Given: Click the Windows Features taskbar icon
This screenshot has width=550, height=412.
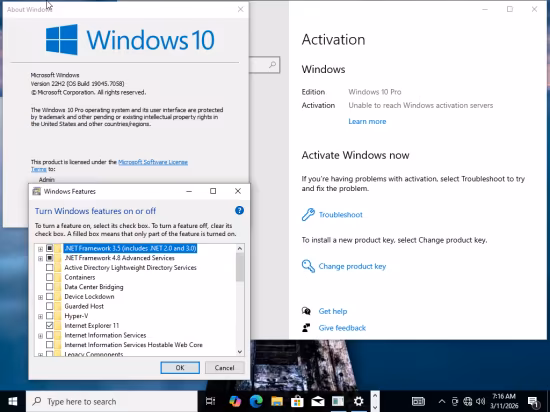Looking at the screenshot, I should click(x=338, y=401).
